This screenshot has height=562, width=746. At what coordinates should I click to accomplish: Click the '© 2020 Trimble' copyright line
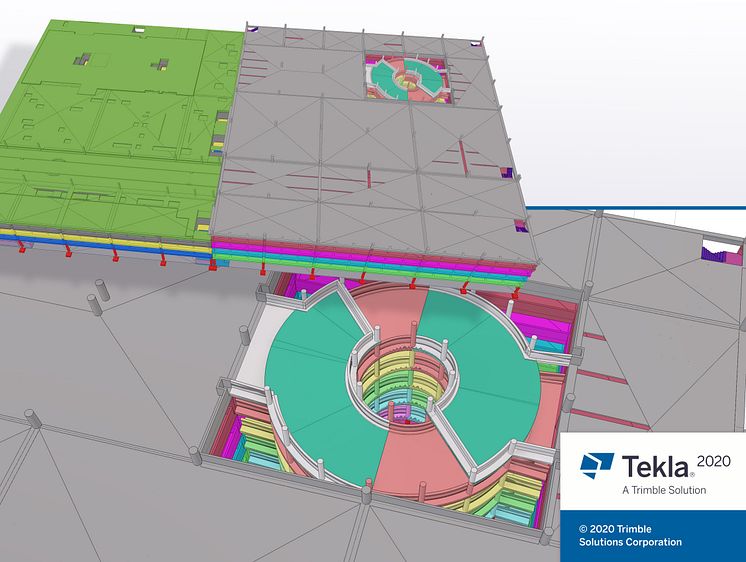click(615, 529)
